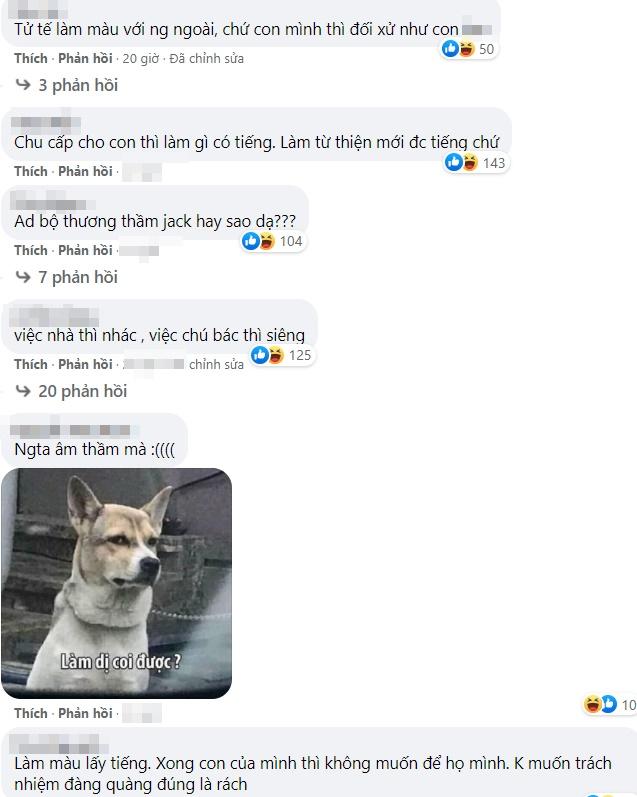Expand the '20 phản hồi' replies thread
Image resolution: width=637 pixels, height=797 pixels.
(x=83, y=391)
